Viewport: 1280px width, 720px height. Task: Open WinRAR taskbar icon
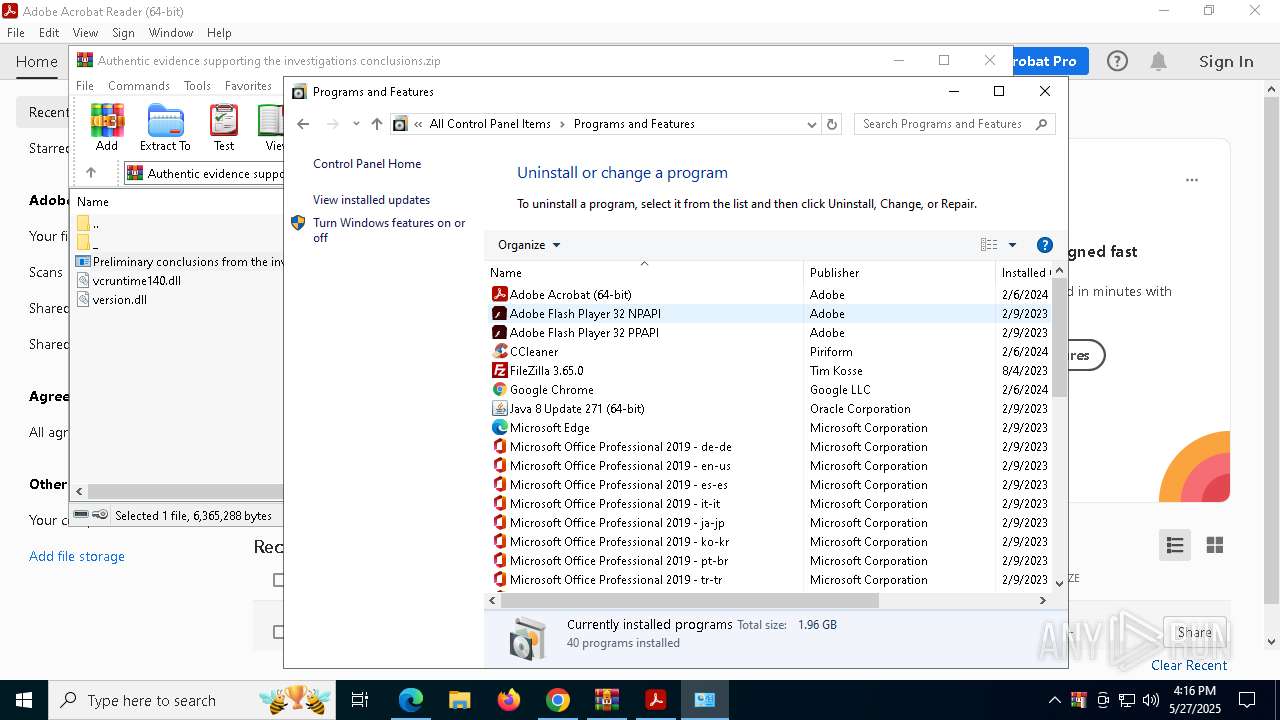click(x=606, y=700)
